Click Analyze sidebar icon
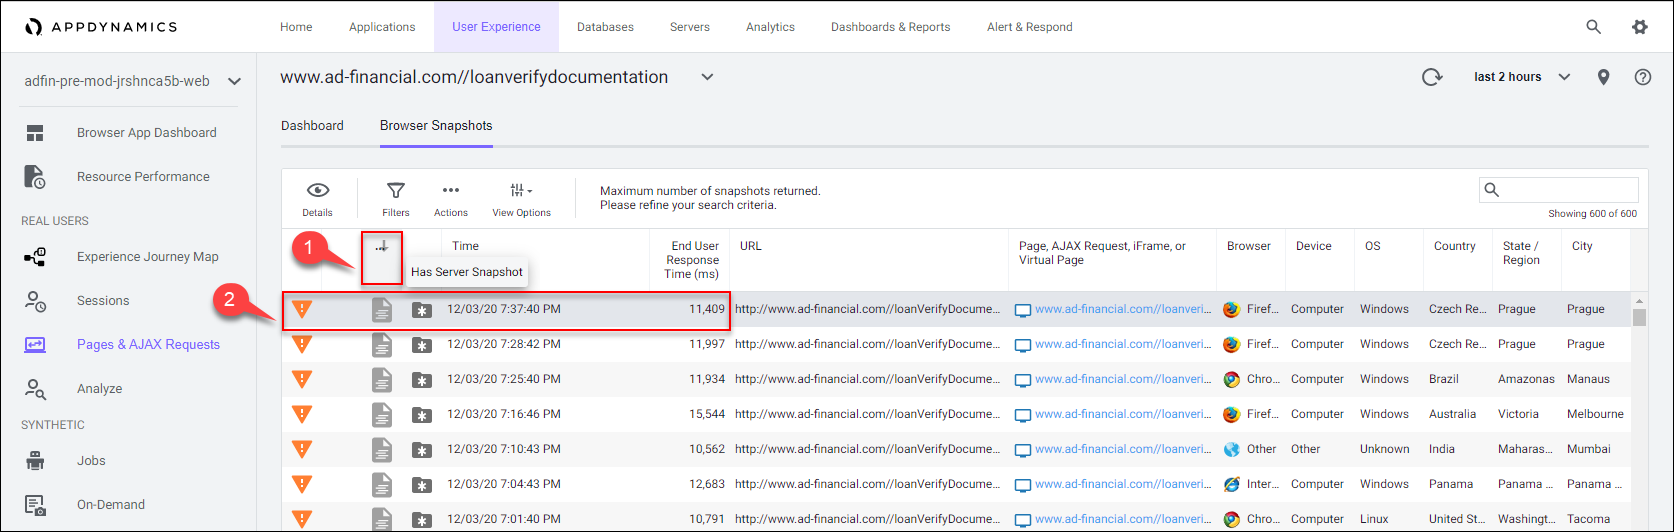 tap(35, 389)
